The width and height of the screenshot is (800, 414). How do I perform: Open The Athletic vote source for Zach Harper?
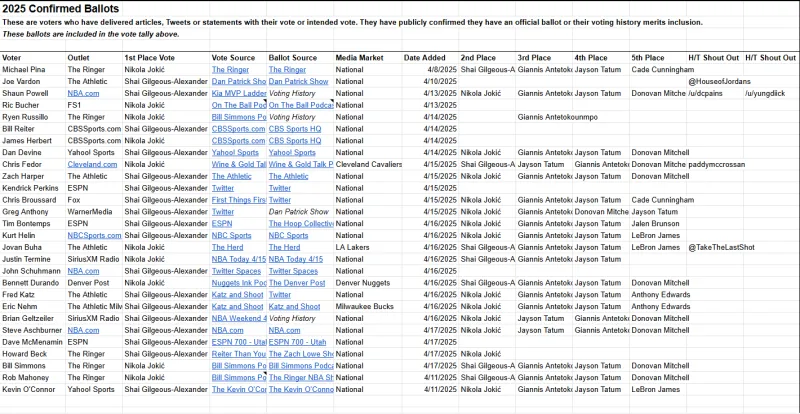point(232,176)
